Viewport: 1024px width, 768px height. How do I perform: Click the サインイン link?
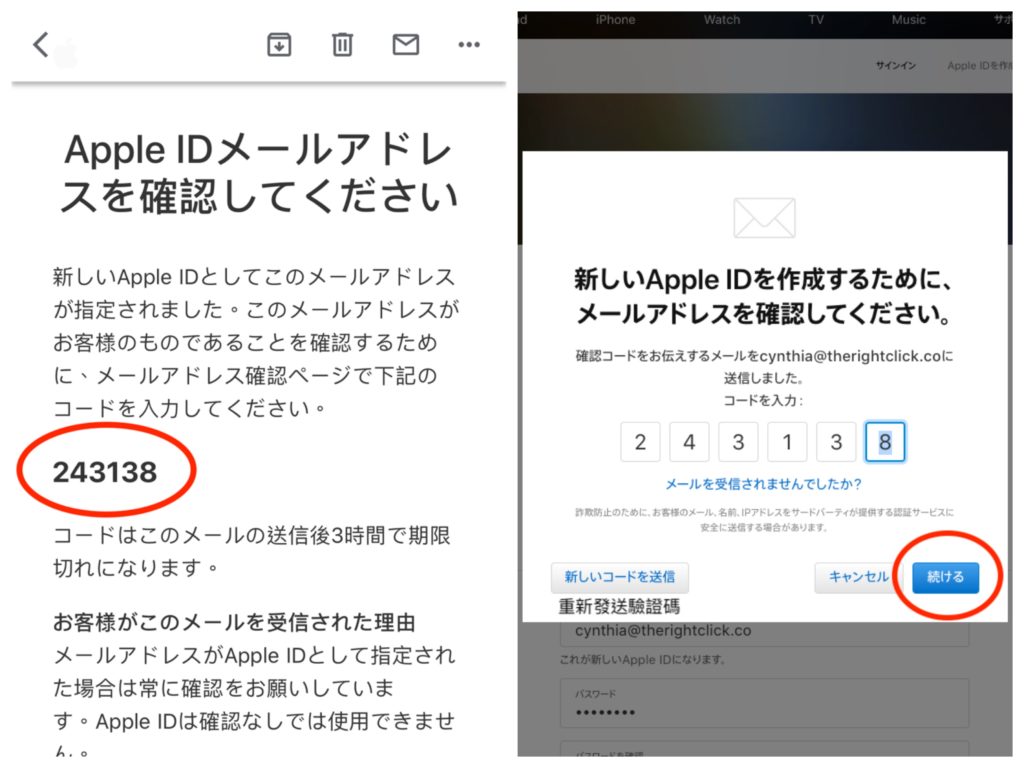coord(895,65)
